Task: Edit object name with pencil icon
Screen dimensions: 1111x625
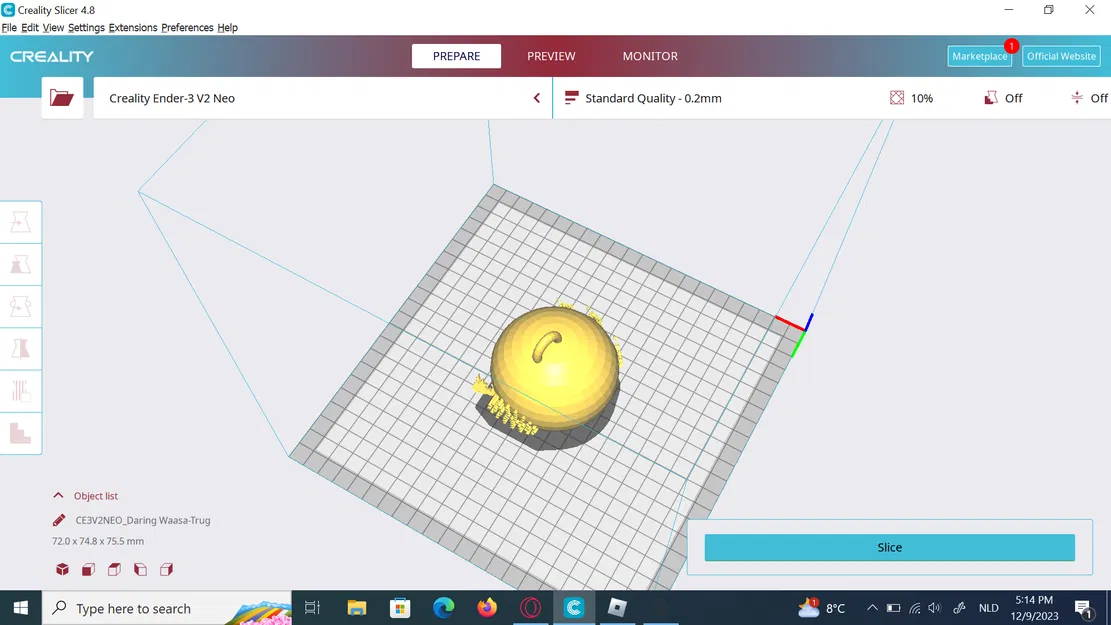Action: click(x=59, y=520)
